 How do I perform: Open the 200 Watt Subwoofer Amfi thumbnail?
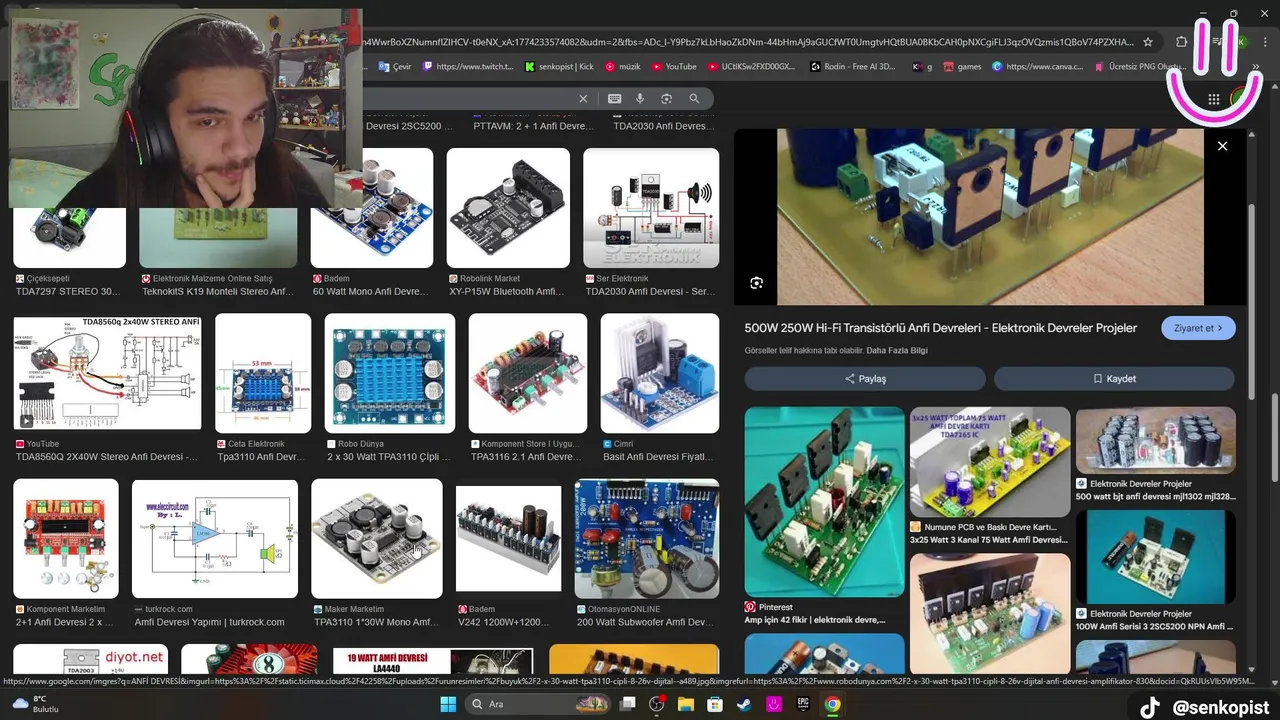point(647,539)
